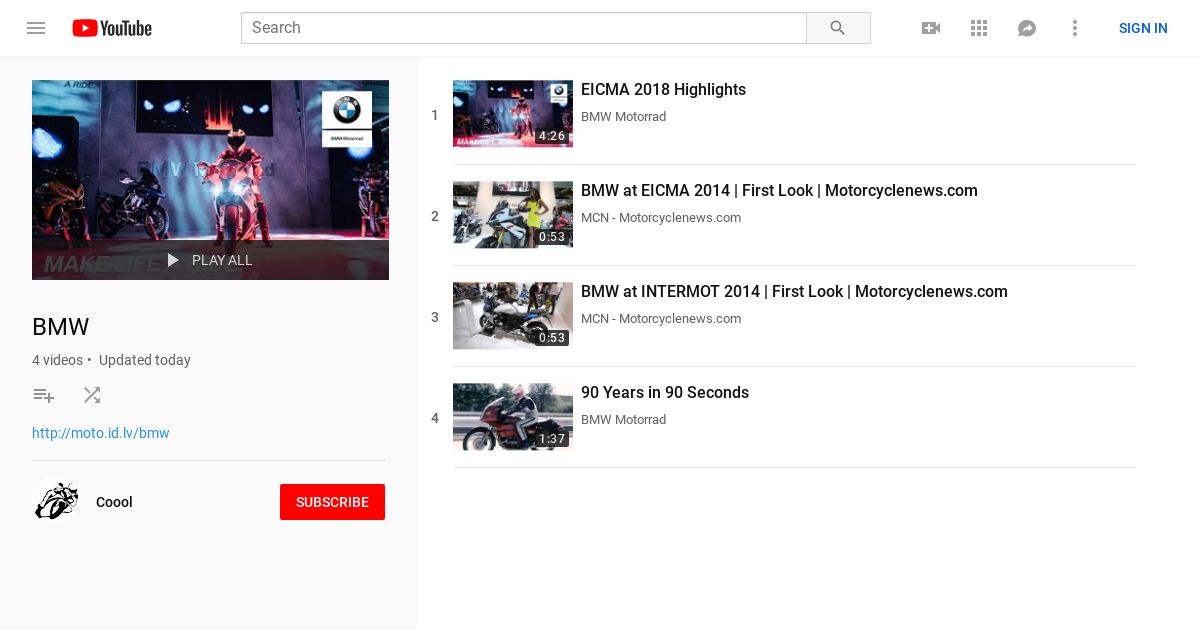Screen dimensions: 1200x630
Task: Save playlist with add-to-library icon
Action: pyautogui.click(x=43, y=395)
